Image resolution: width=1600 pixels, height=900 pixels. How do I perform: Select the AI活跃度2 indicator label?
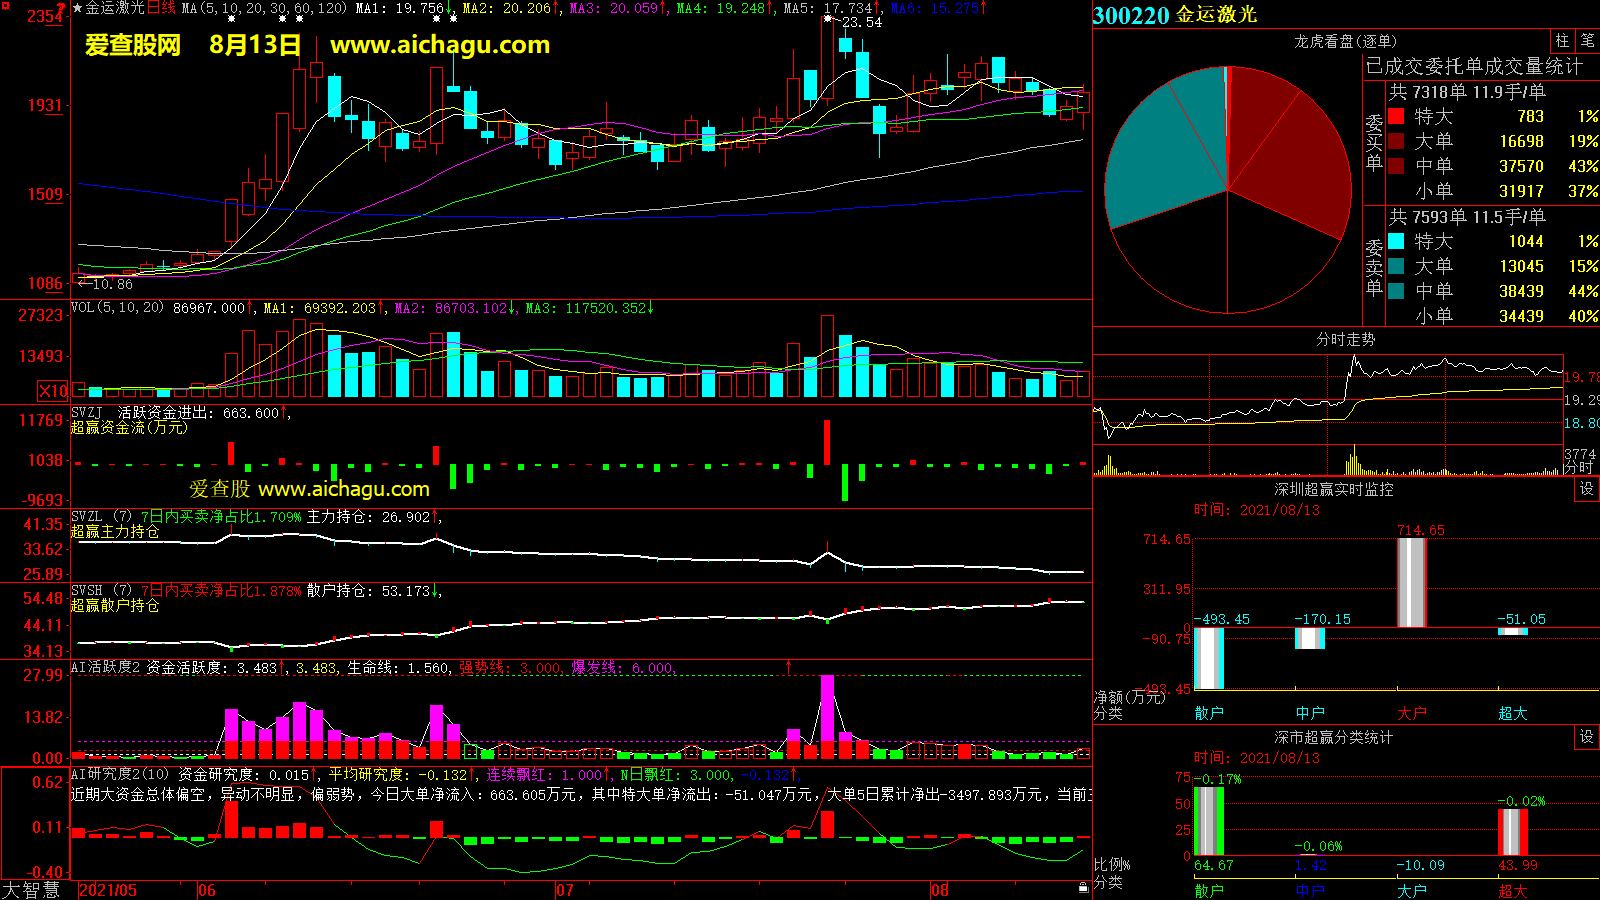pos(105,667)
